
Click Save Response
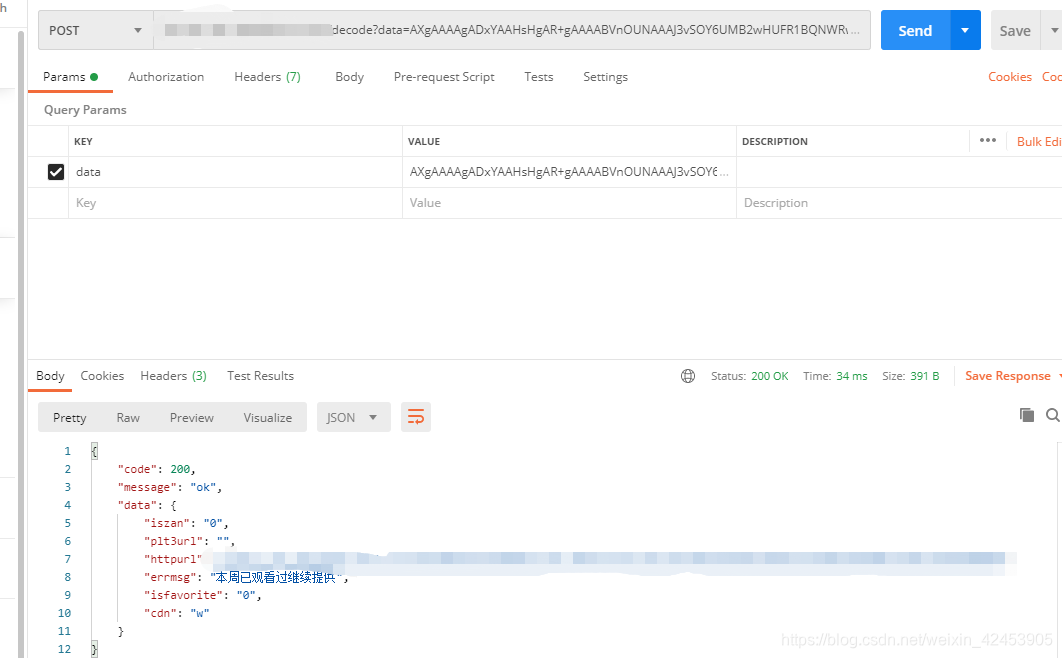click(1008, 376)
